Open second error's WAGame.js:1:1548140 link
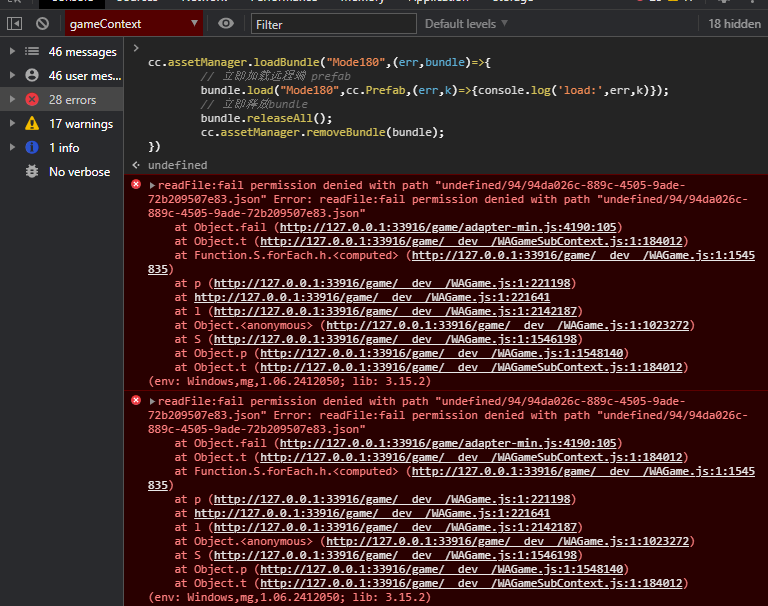768x606 pixels. [441, 570]
